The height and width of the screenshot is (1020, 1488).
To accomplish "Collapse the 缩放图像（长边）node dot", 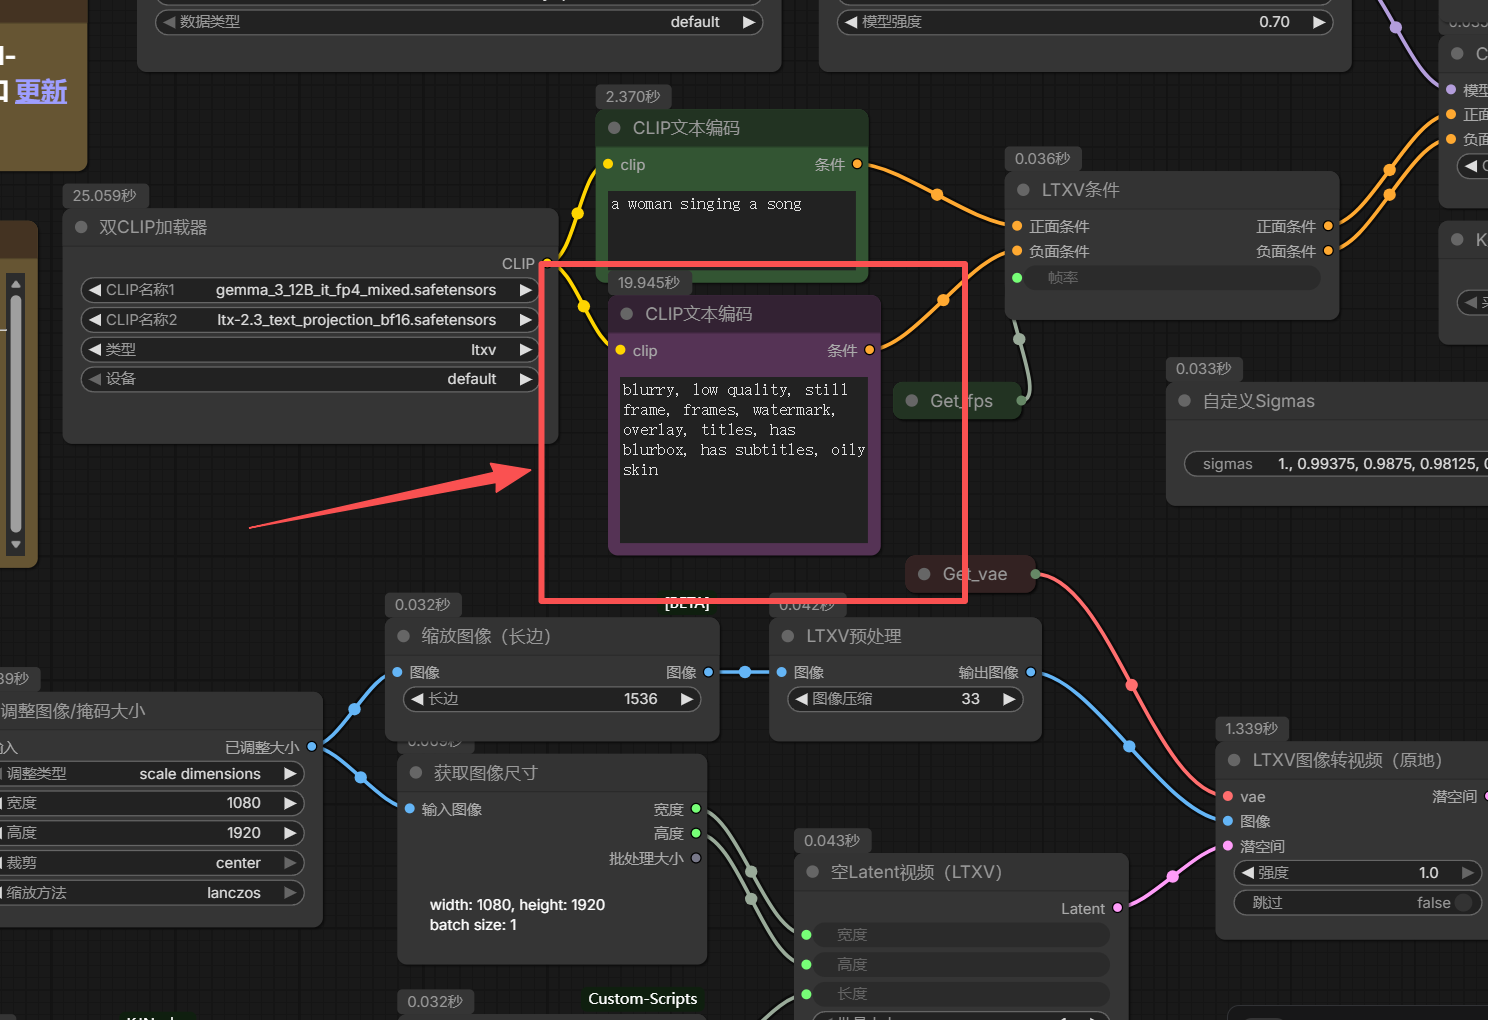I will [x=404, y=636].
